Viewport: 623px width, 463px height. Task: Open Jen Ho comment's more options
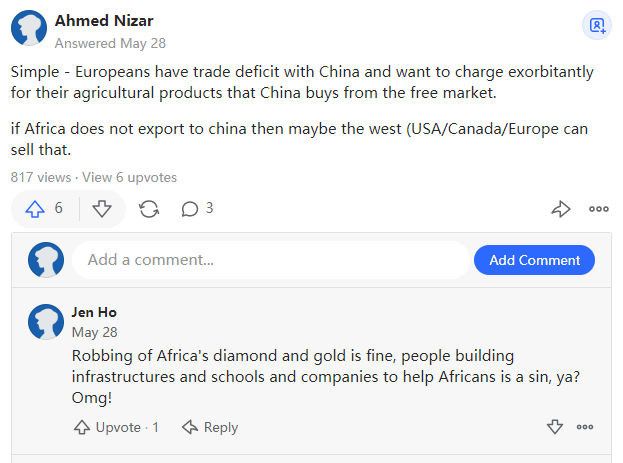click(x=586, y=427)
